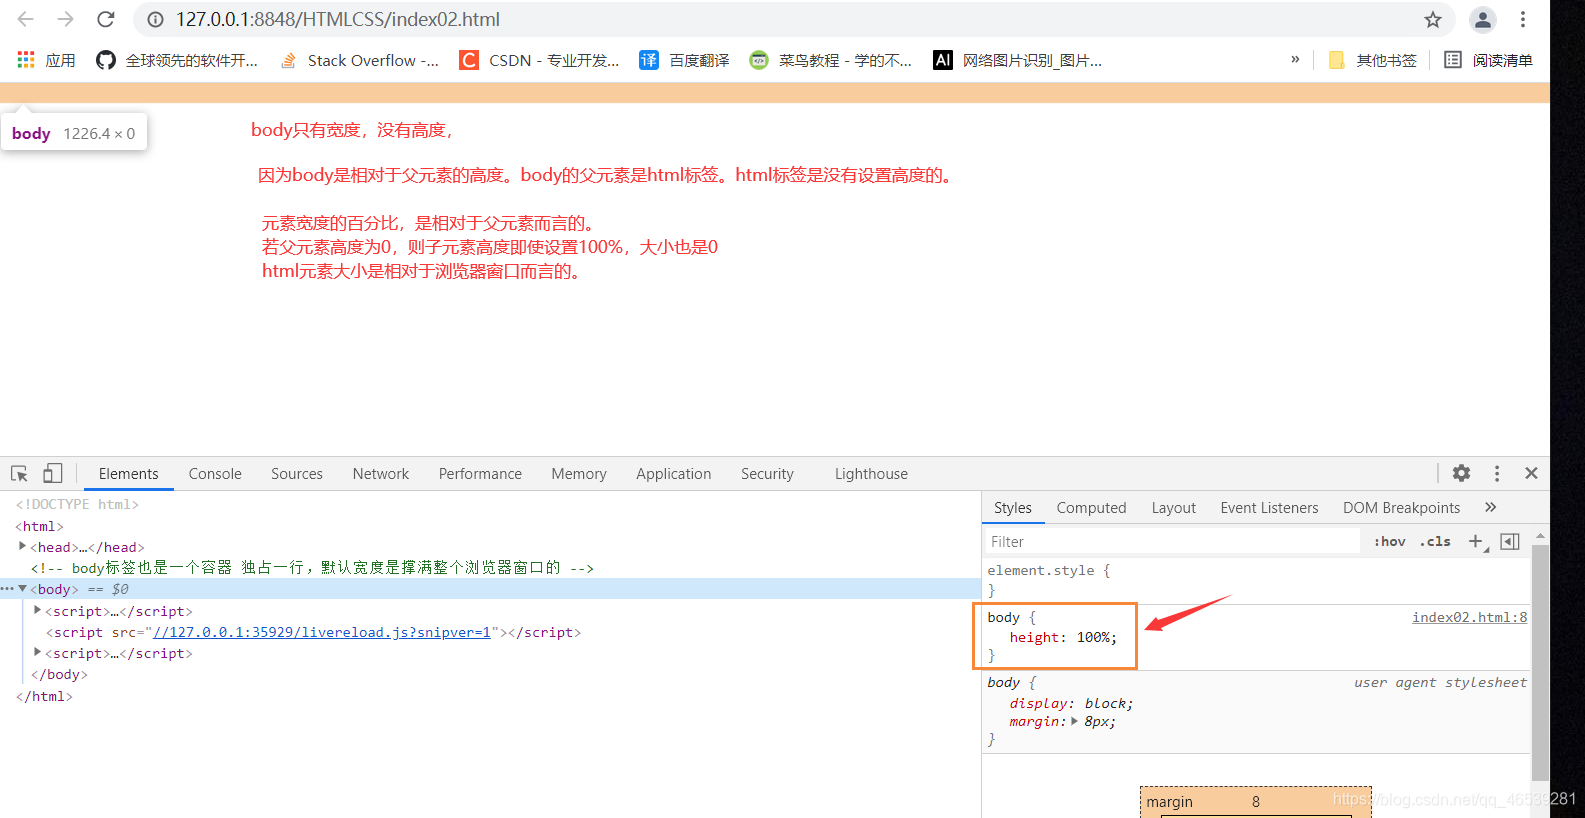The width and height of the screenshot is (1585, 818).
Task: Toggle the device toolbar mode
Action: click(52, 473)
